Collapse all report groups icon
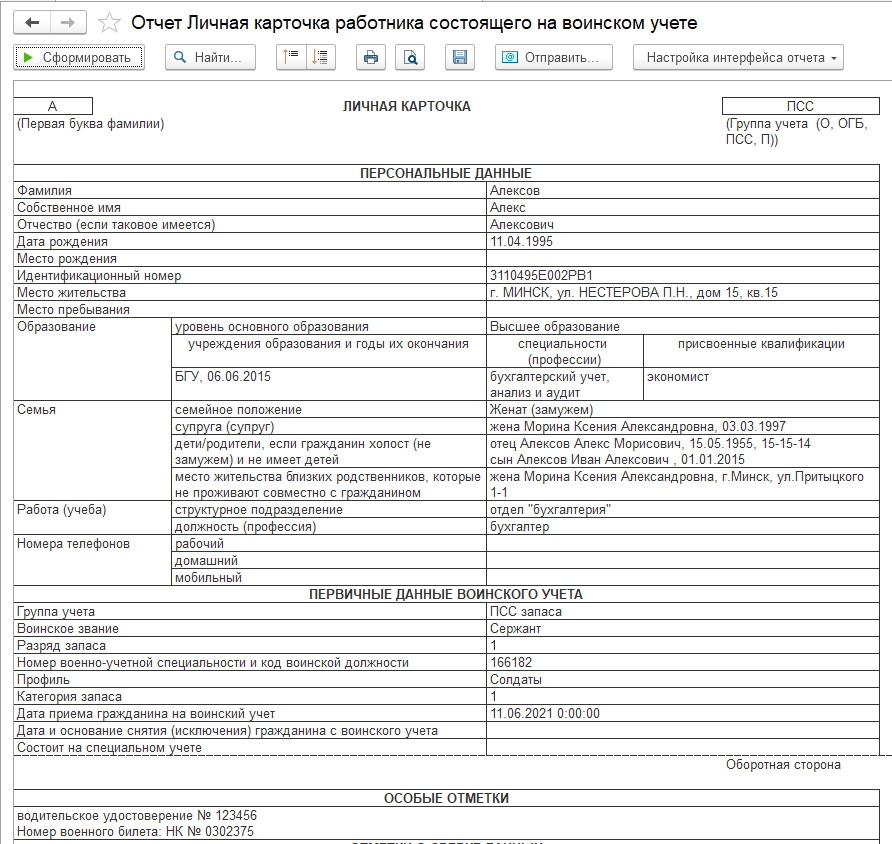This screenshot has height=844, width=892. (292, 57)
